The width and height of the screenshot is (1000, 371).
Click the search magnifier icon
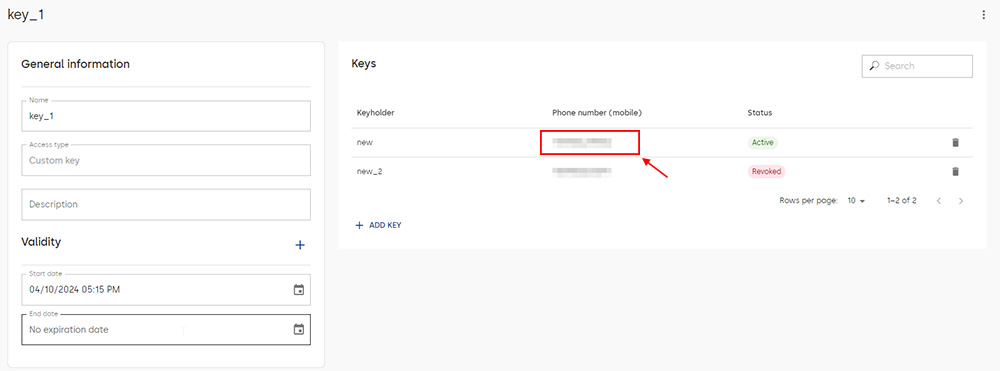[874, 66]
